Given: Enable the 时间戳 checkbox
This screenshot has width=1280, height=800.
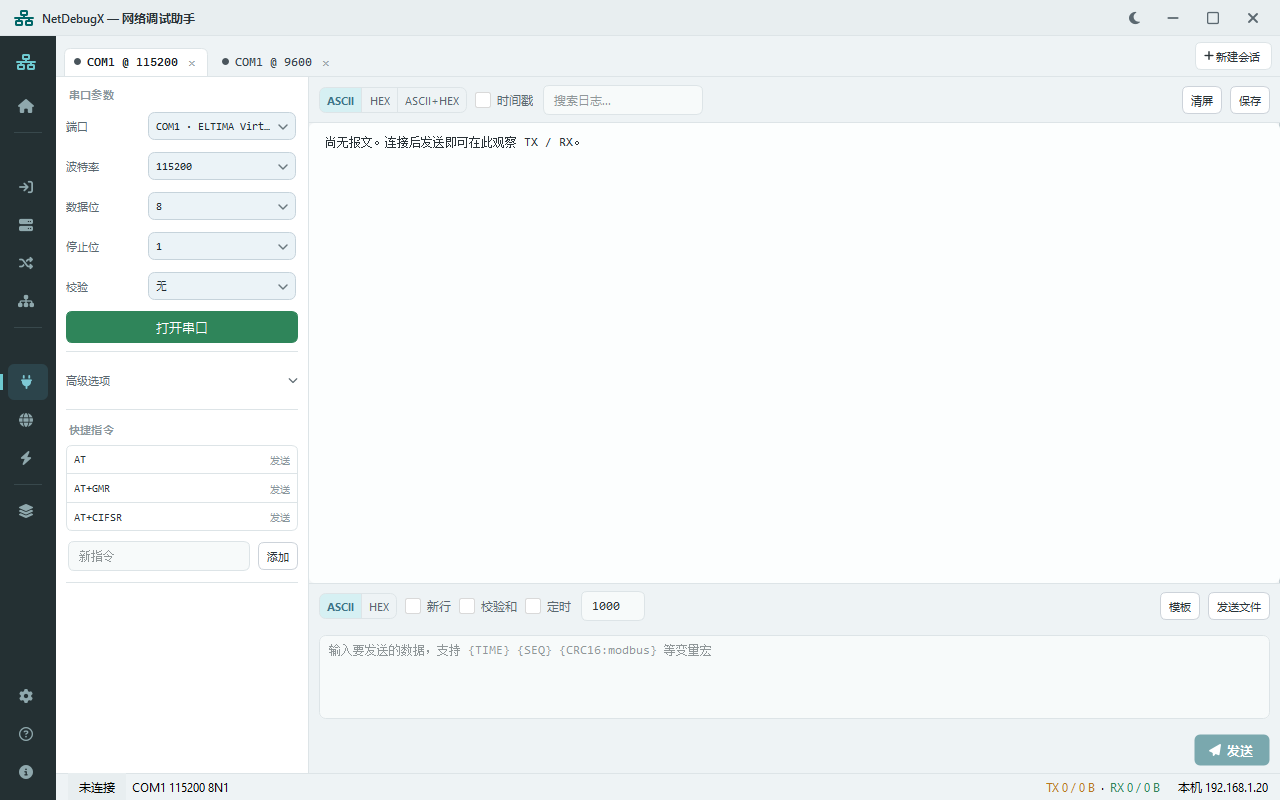Looking at the screenshot, I should [483, 100].
